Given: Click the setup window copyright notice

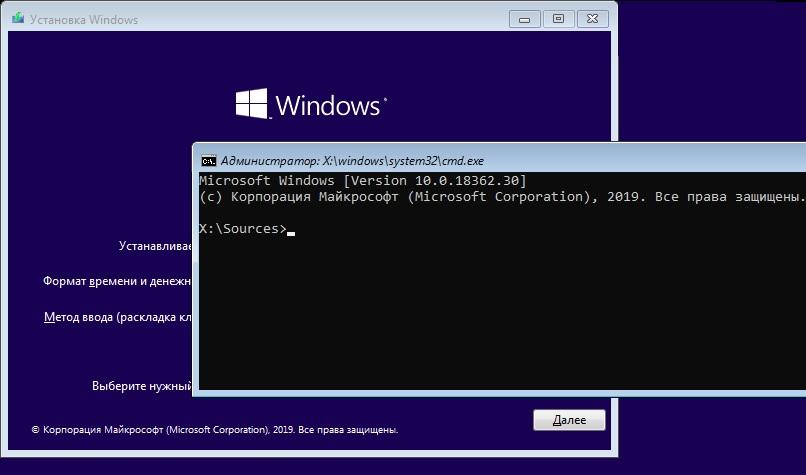Looking at the screenshot, I should point(215,430).
